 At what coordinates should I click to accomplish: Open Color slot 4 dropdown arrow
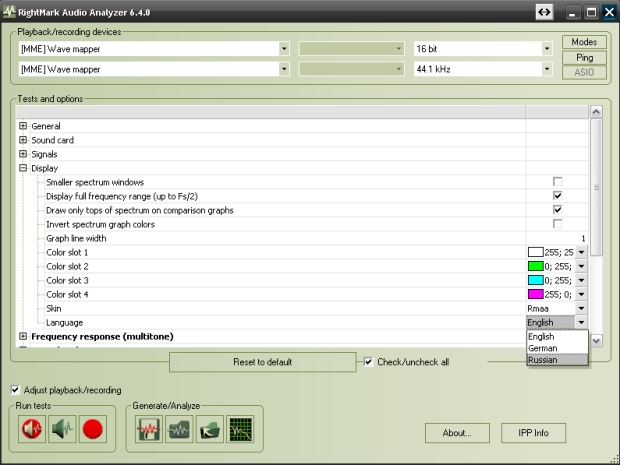[x=581, y=294]
